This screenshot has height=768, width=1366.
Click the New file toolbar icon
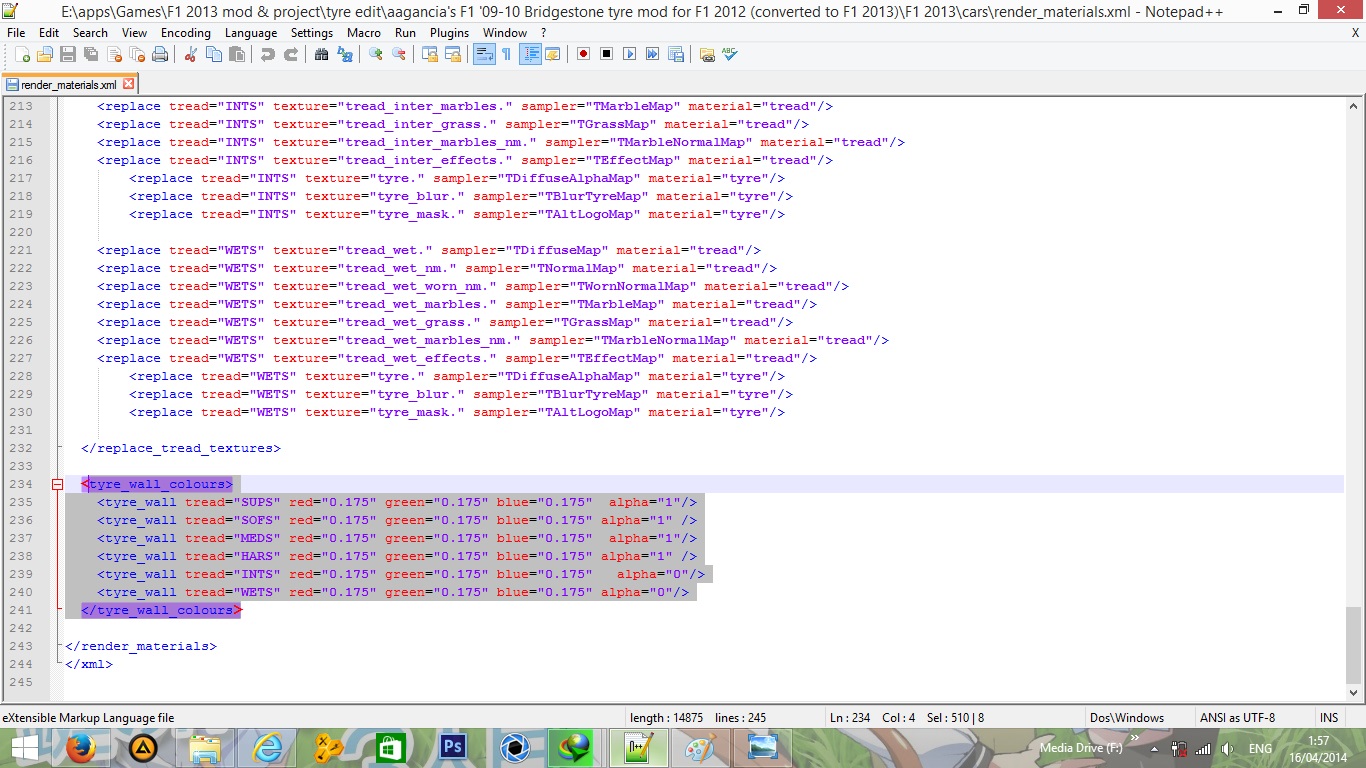click(x=22, y=54)
